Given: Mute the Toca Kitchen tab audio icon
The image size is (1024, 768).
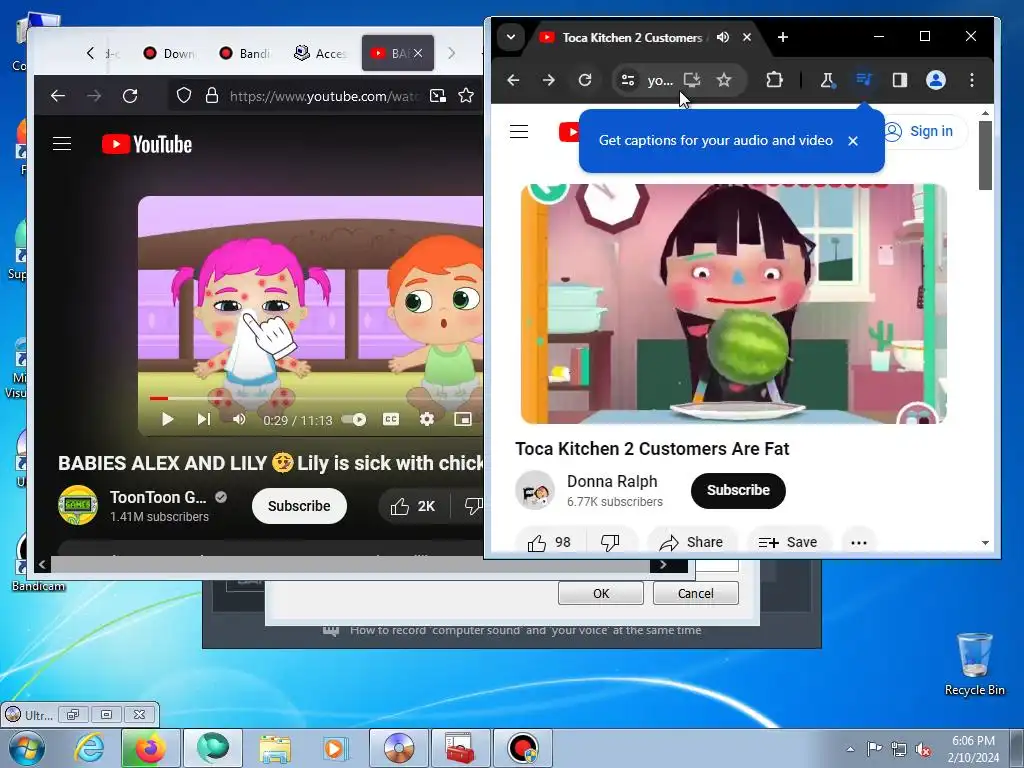Looking at the screenshot, I should pyautogui.click(x=722, y=37).
